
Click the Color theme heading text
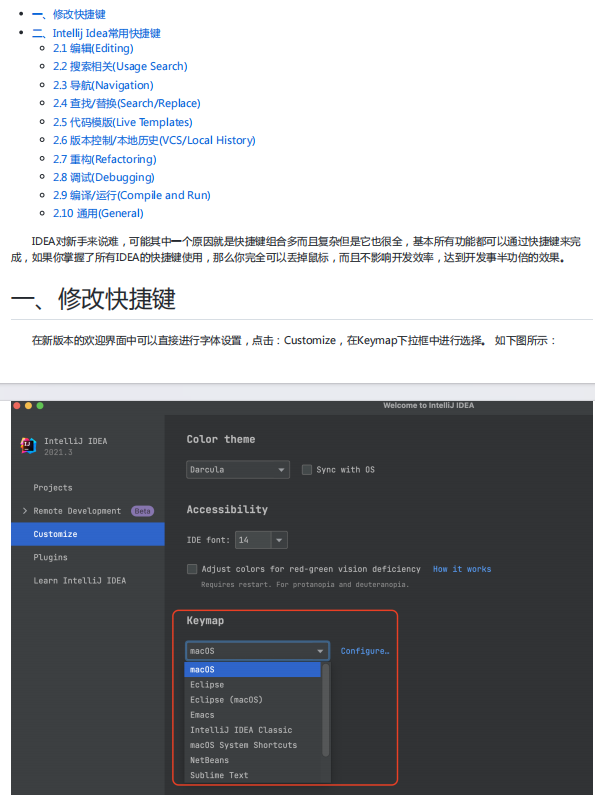pos(221,439)
